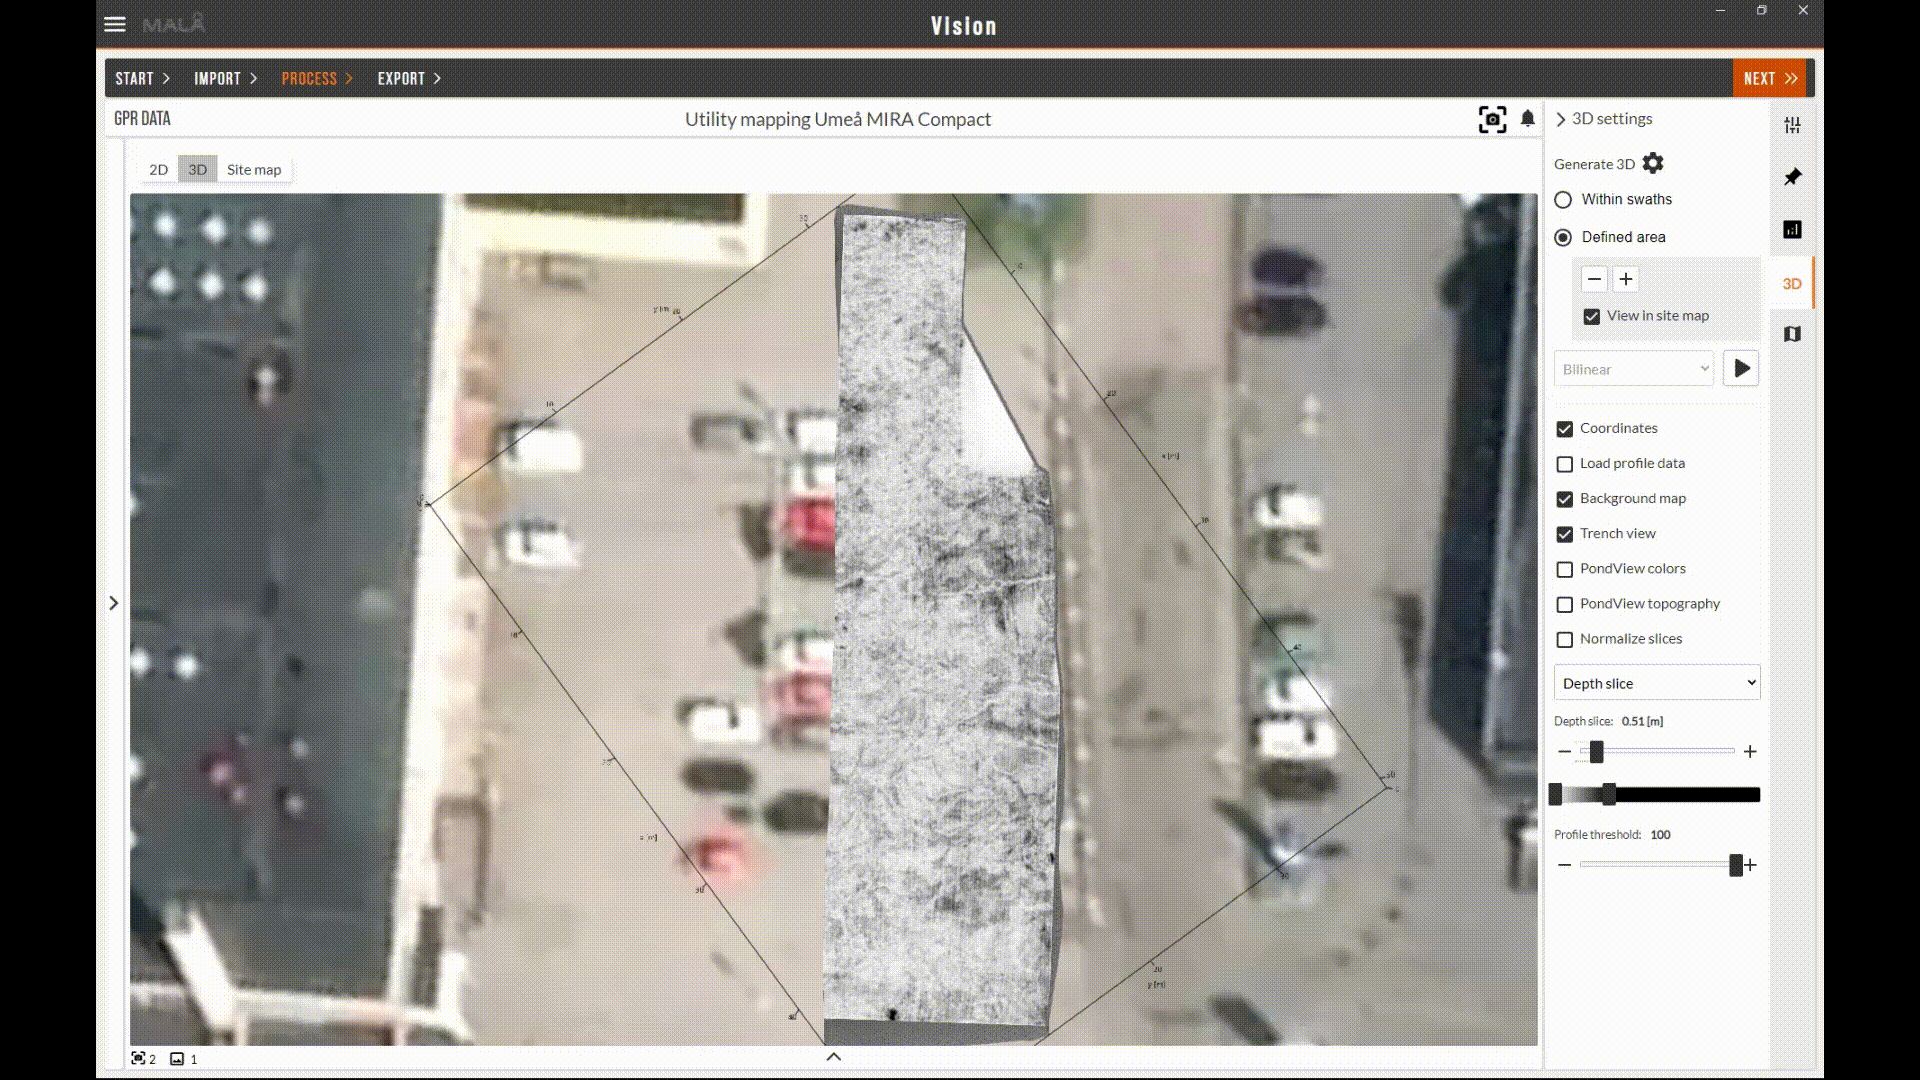1920x1080 pixels.
Task: Open the notifications bell
Action: coord(1527,119)
